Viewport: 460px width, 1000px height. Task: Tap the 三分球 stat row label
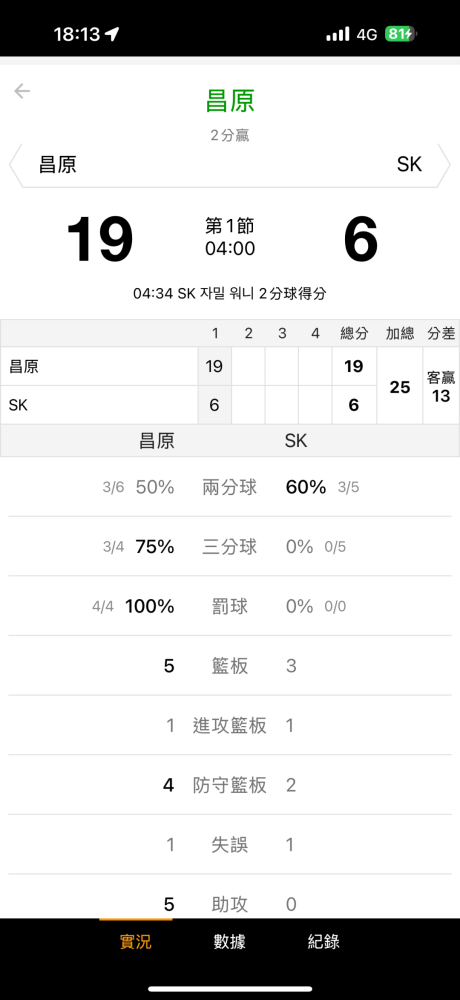(230, 547)
